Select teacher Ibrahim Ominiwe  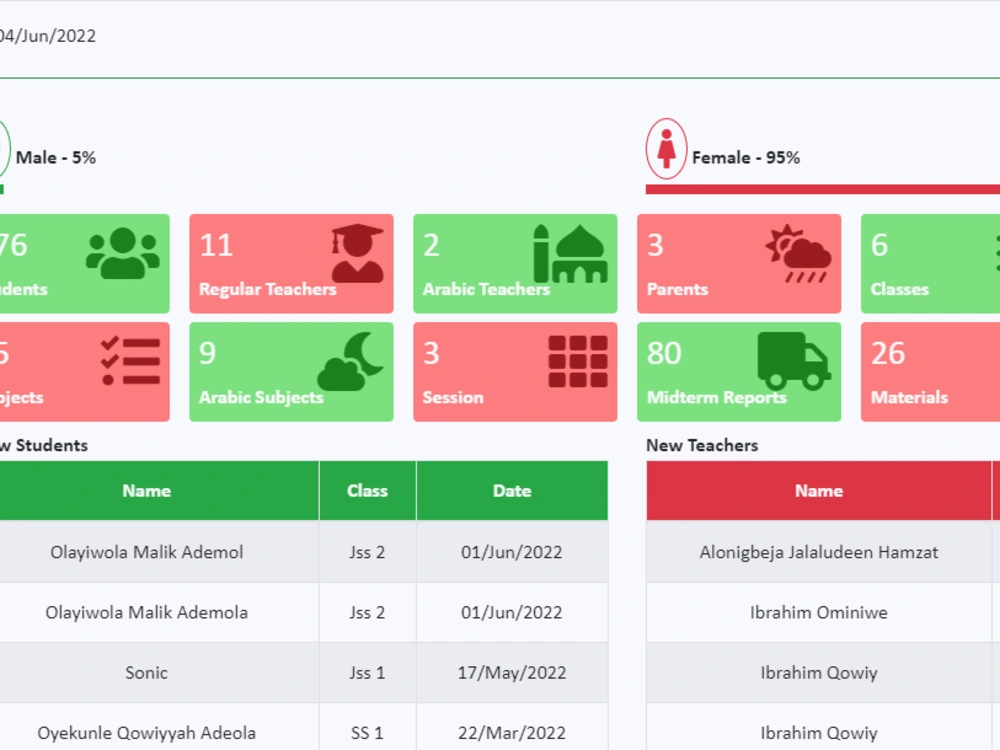pos(818,612)
